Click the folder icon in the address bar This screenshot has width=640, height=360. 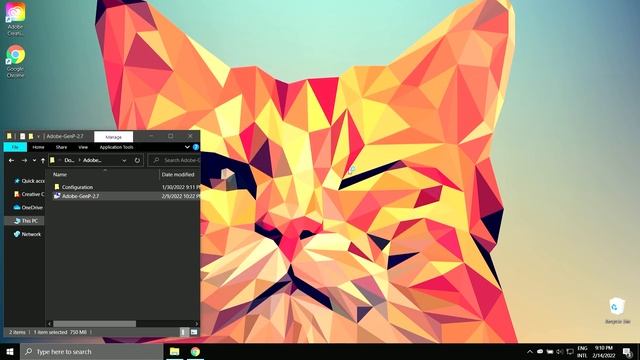(x=53, y=160)
